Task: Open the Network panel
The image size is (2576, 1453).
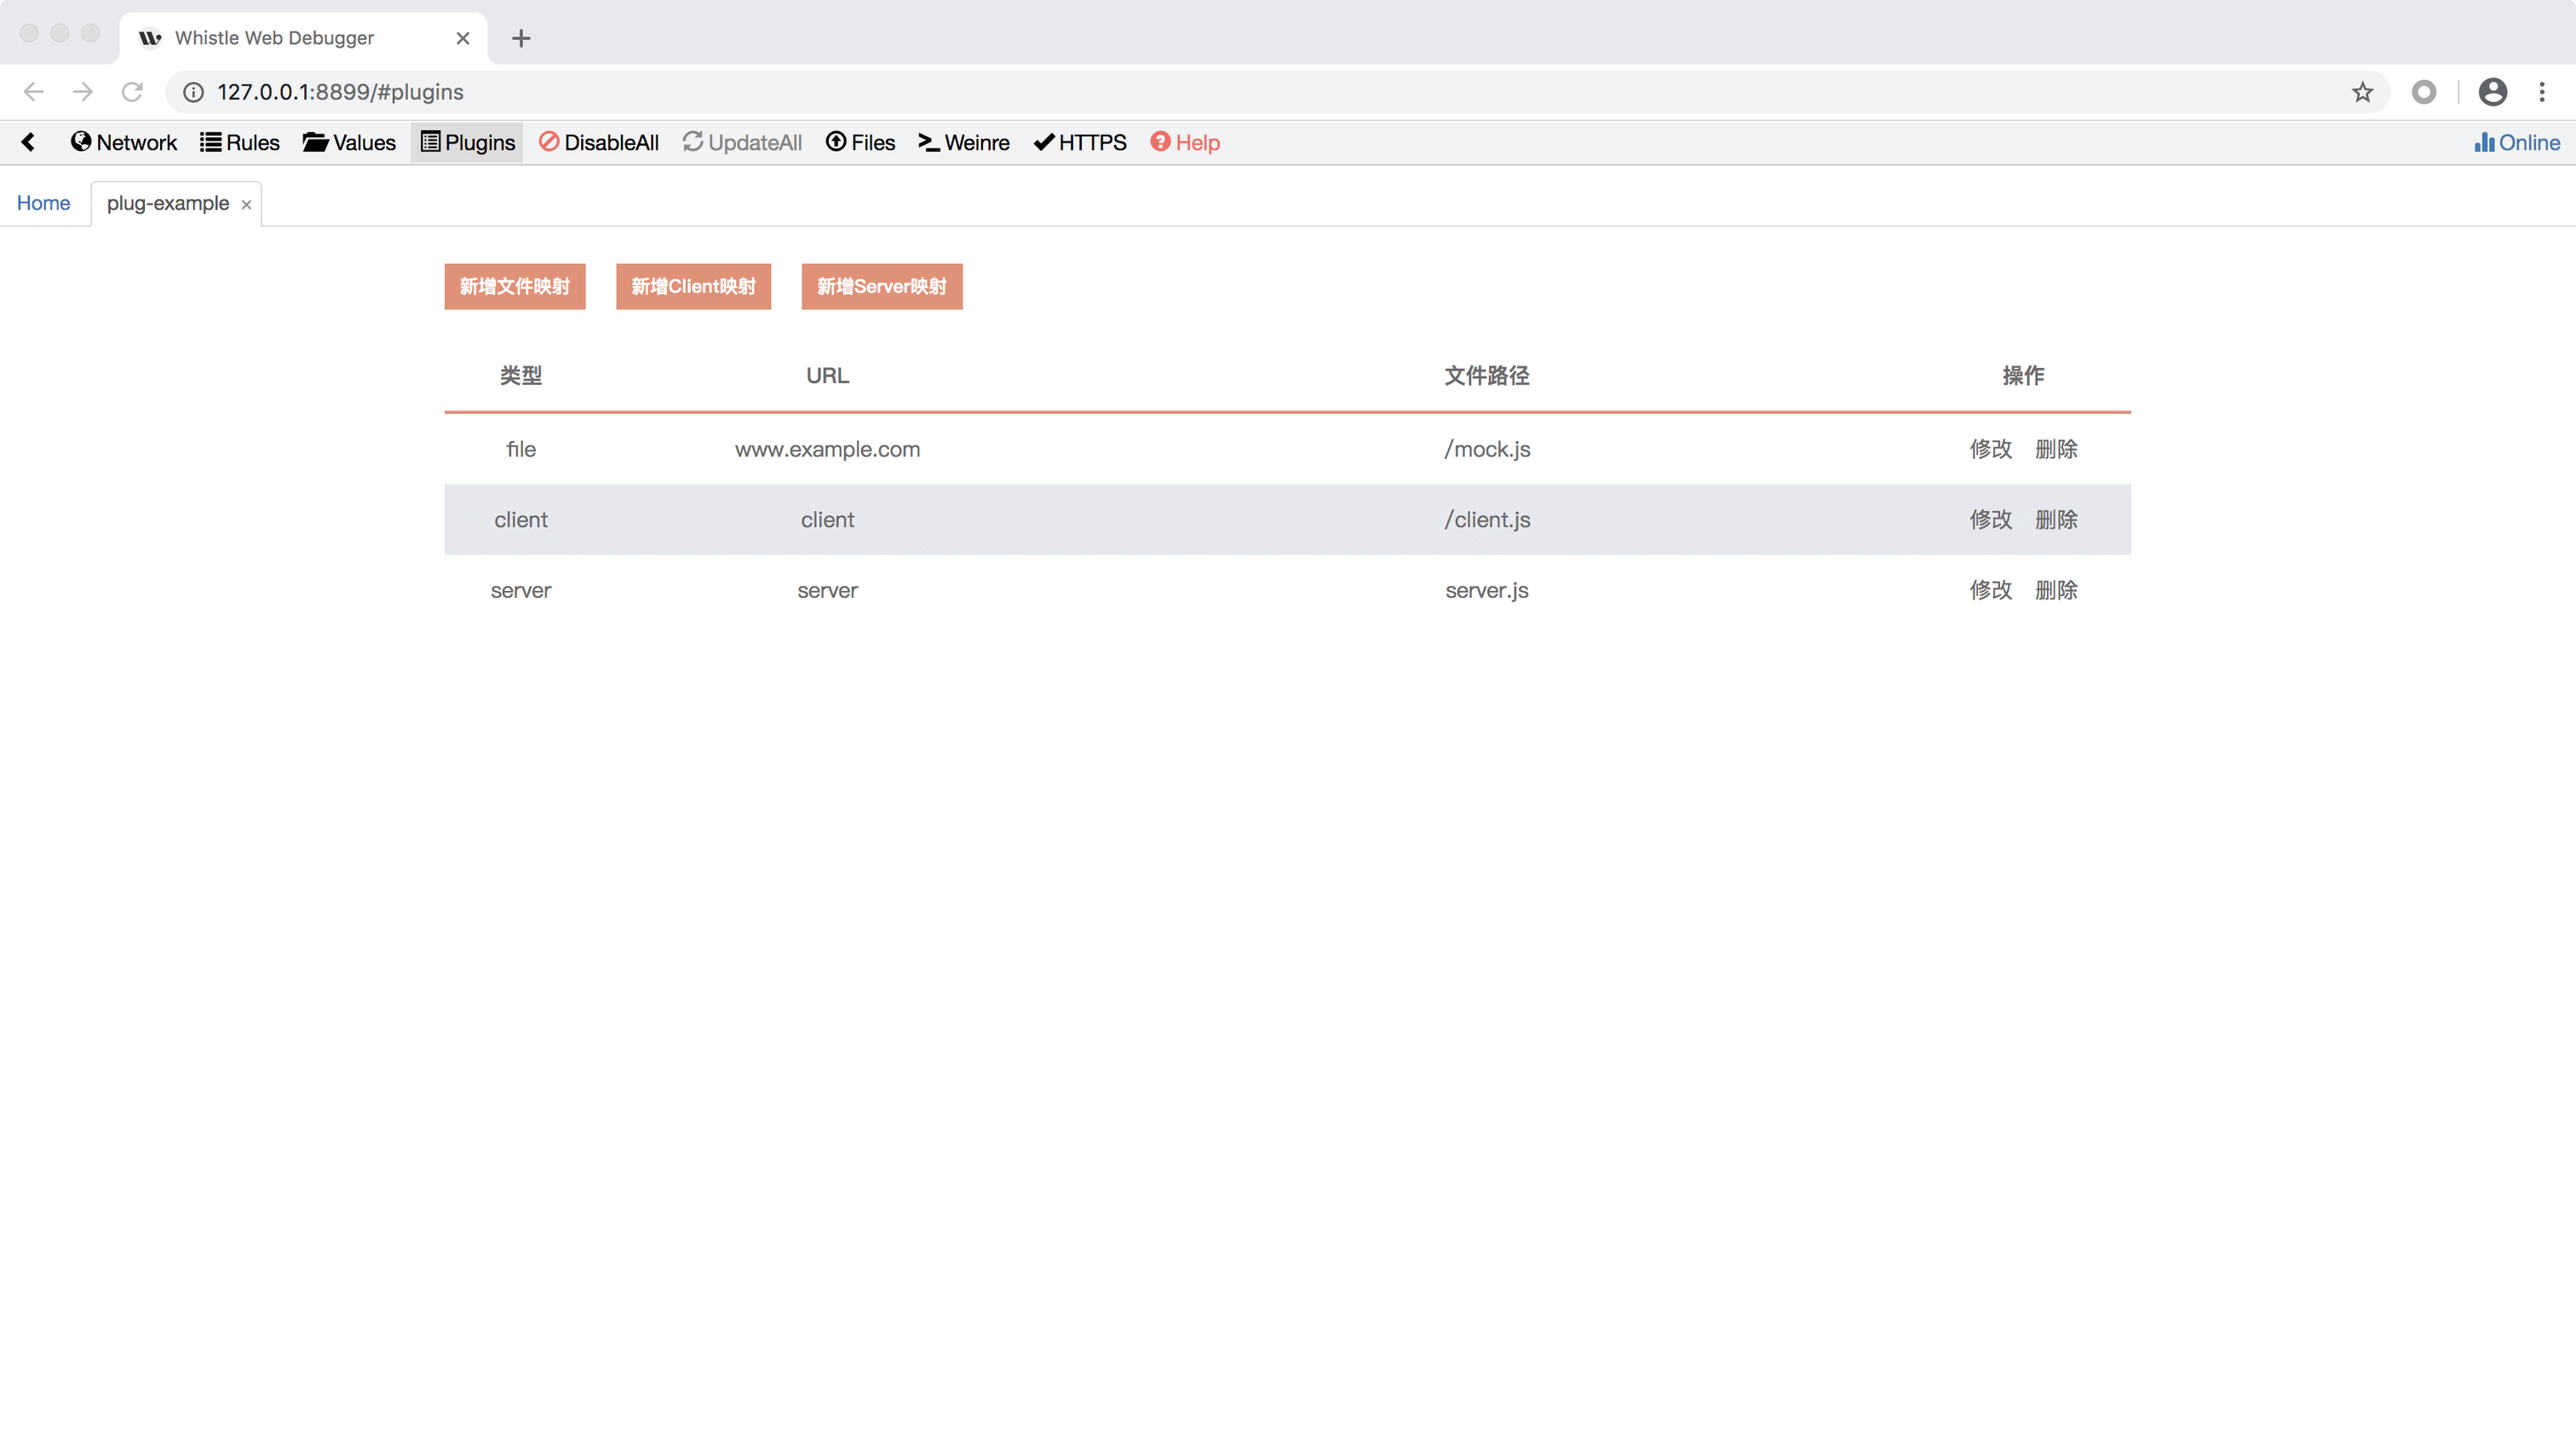Action: tap(123, 142)
